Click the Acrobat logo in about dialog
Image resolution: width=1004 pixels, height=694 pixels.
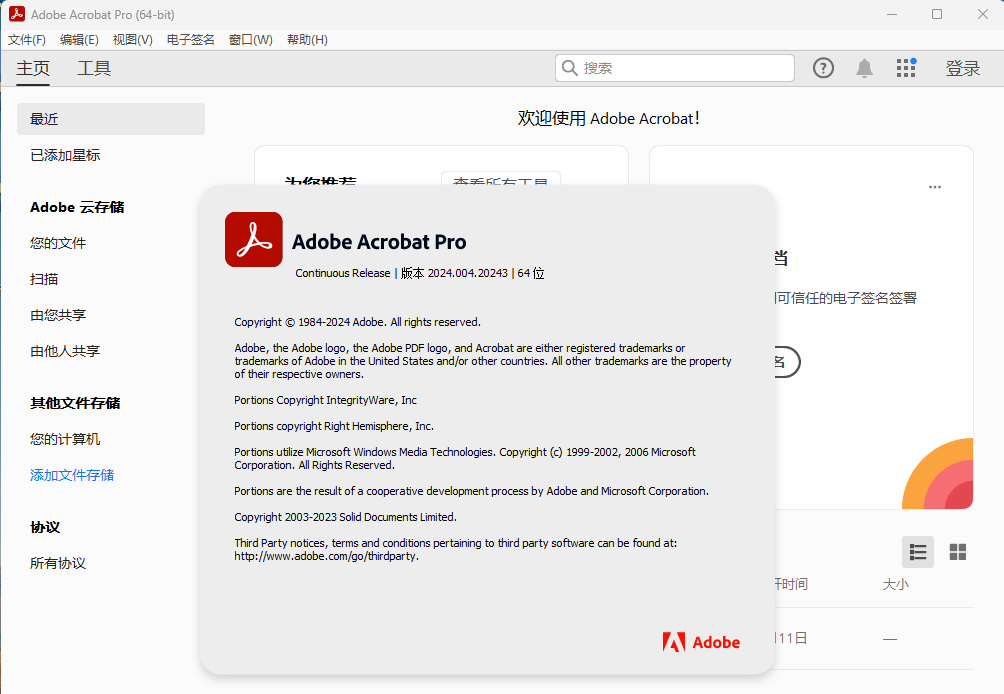(x=254, y=239)
